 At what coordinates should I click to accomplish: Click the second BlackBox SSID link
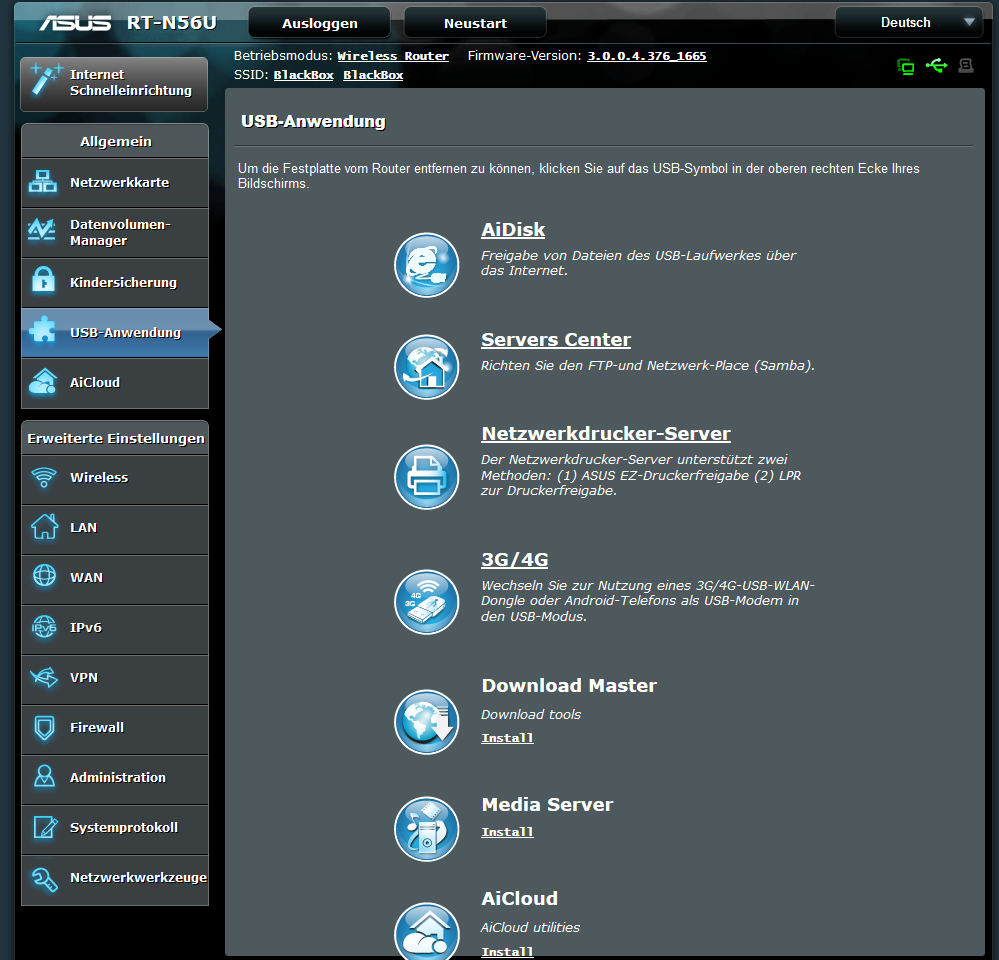tap(373, 75)
